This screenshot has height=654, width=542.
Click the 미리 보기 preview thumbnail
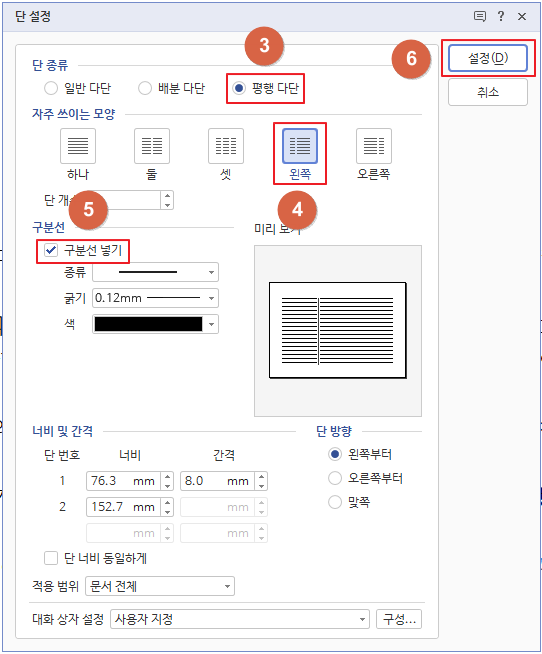click(x=338, y=330)
